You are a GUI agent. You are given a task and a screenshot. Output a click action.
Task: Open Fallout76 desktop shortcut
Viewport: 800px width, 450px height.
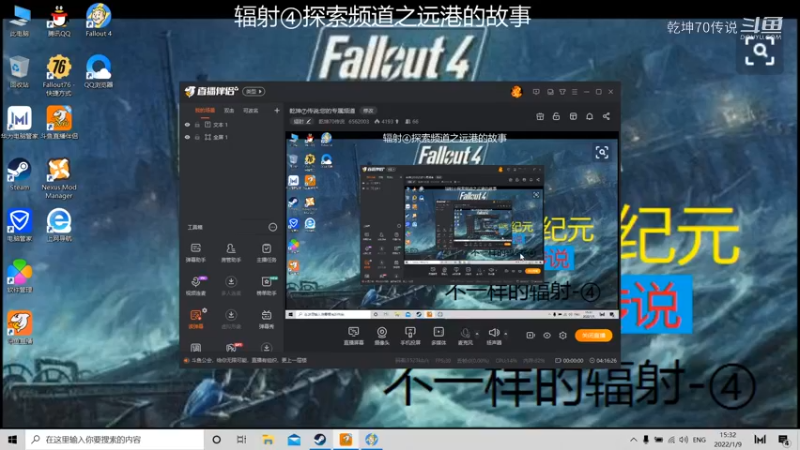59,76
